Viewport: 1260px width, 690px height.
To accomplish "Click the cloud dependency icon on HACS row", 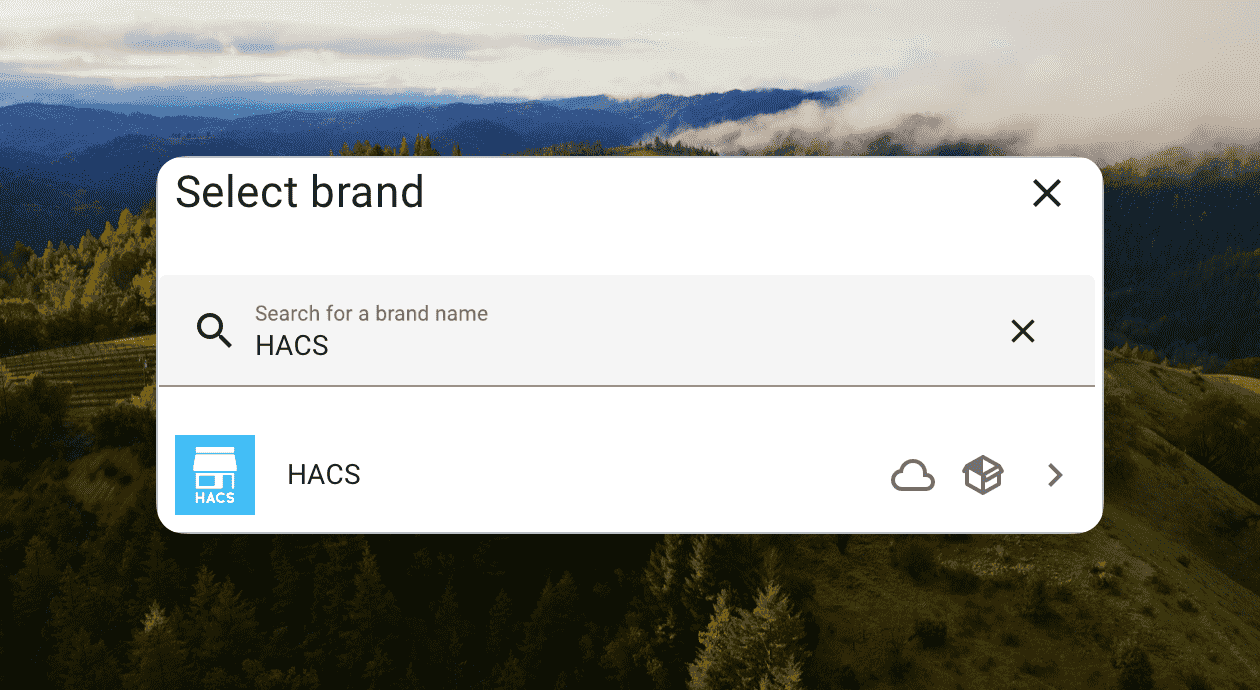I will pos(912,476).
